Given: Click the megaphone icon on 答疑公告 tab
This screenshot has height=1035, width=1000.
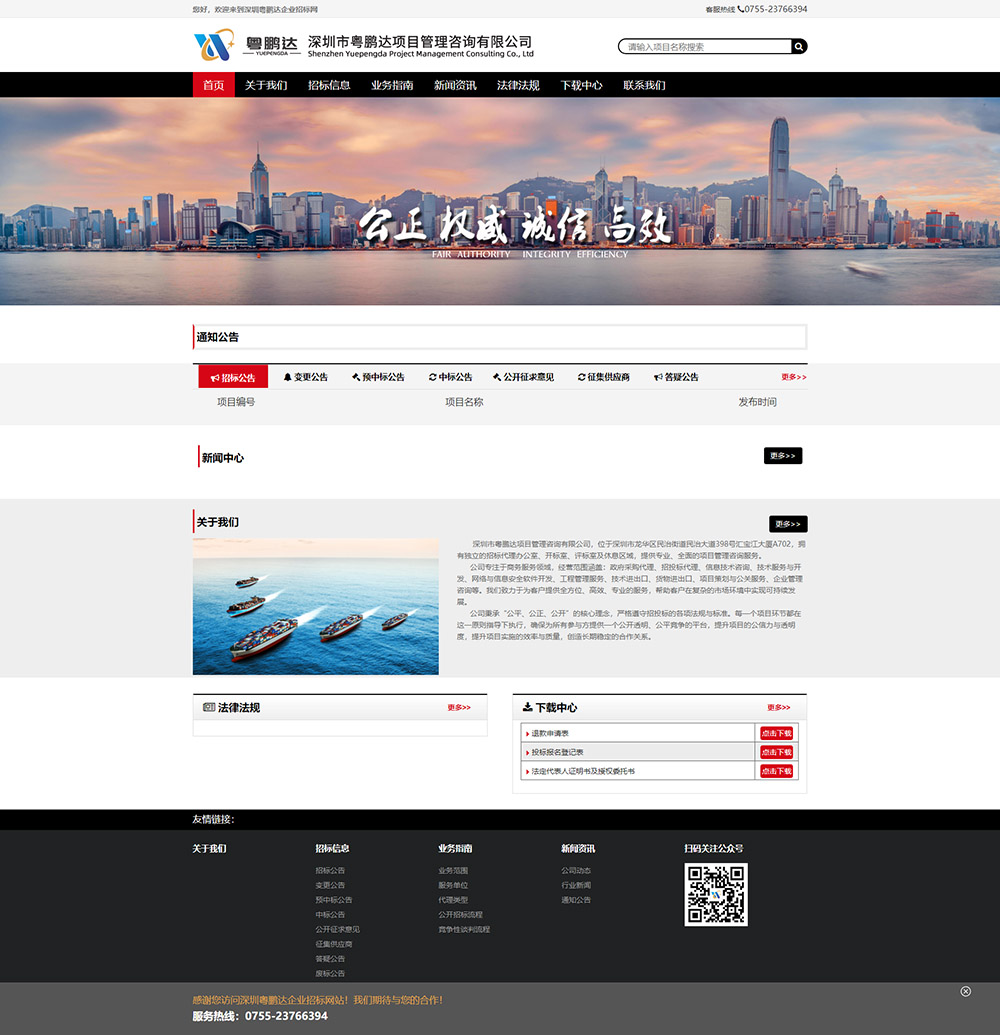Looking at the screenshot, I should 658,377.
